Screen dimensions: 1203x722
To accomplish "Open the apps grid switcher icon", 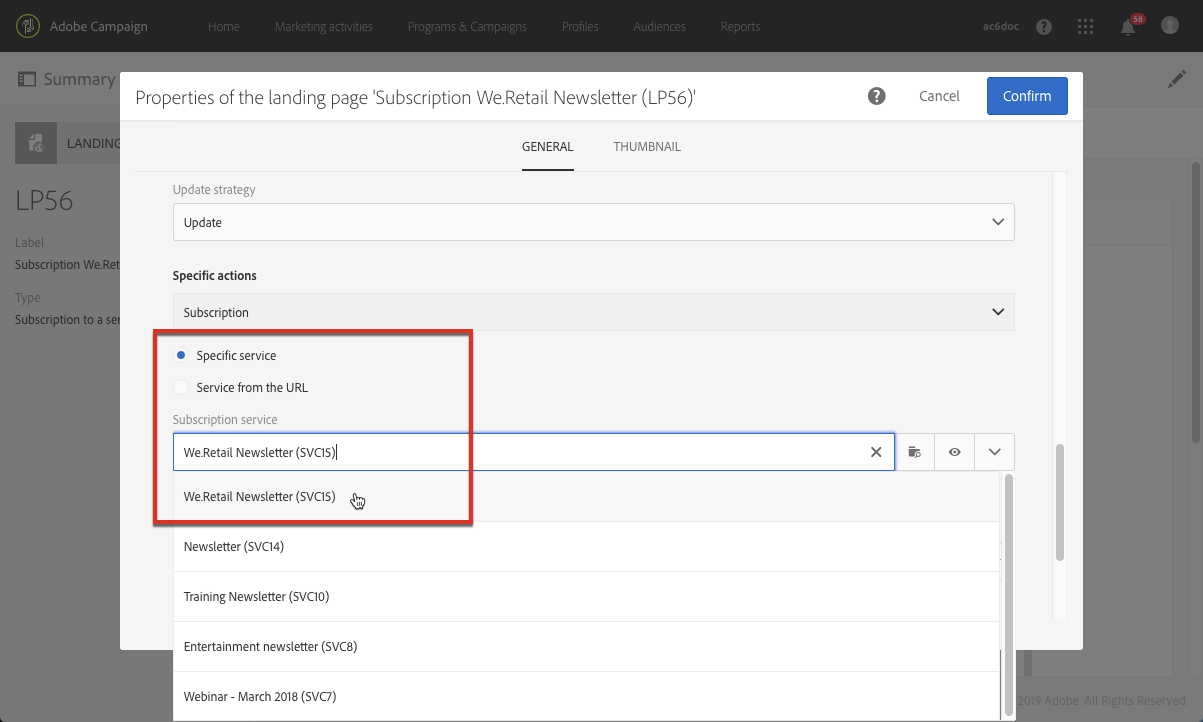I will pyautogui.click(x=1086, y=27).
